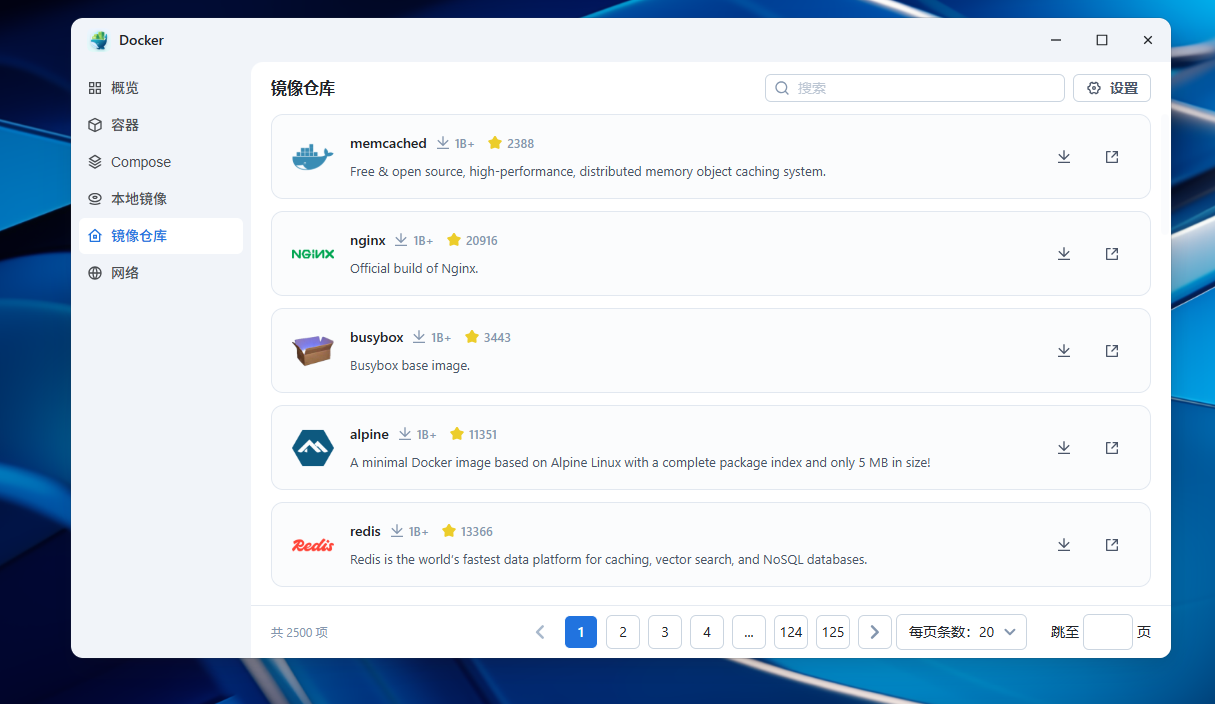Open Compose in sidebar

pyautogui.click(x=161, y=162)
